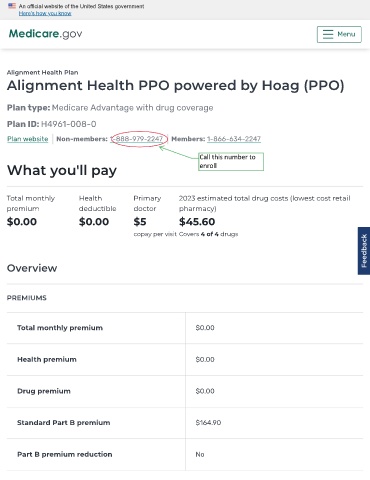
Task: Select the Drug premium row label
Action: (x=44, y=391)
